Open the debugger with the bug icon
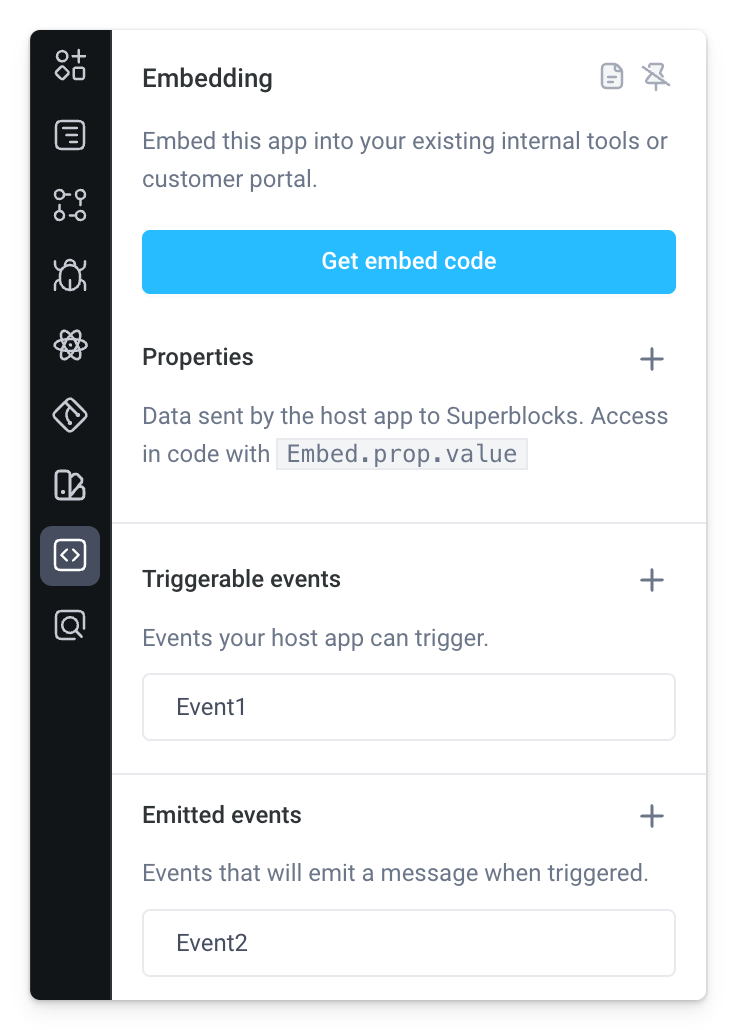This screenshot has height=1030, width=736. (x=69, y=275)
